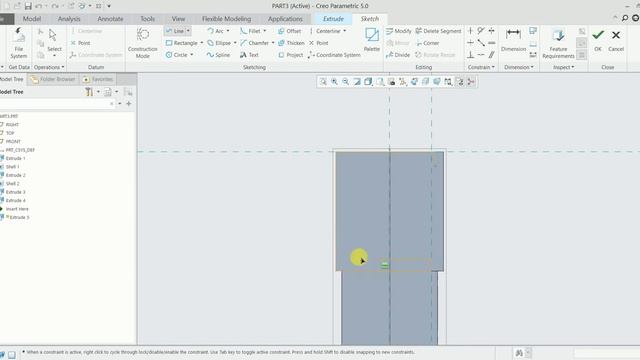Viewport: 640px width, 360px height.
Task: Zoom out using graphics toolbar
Action: pos(346,82)
